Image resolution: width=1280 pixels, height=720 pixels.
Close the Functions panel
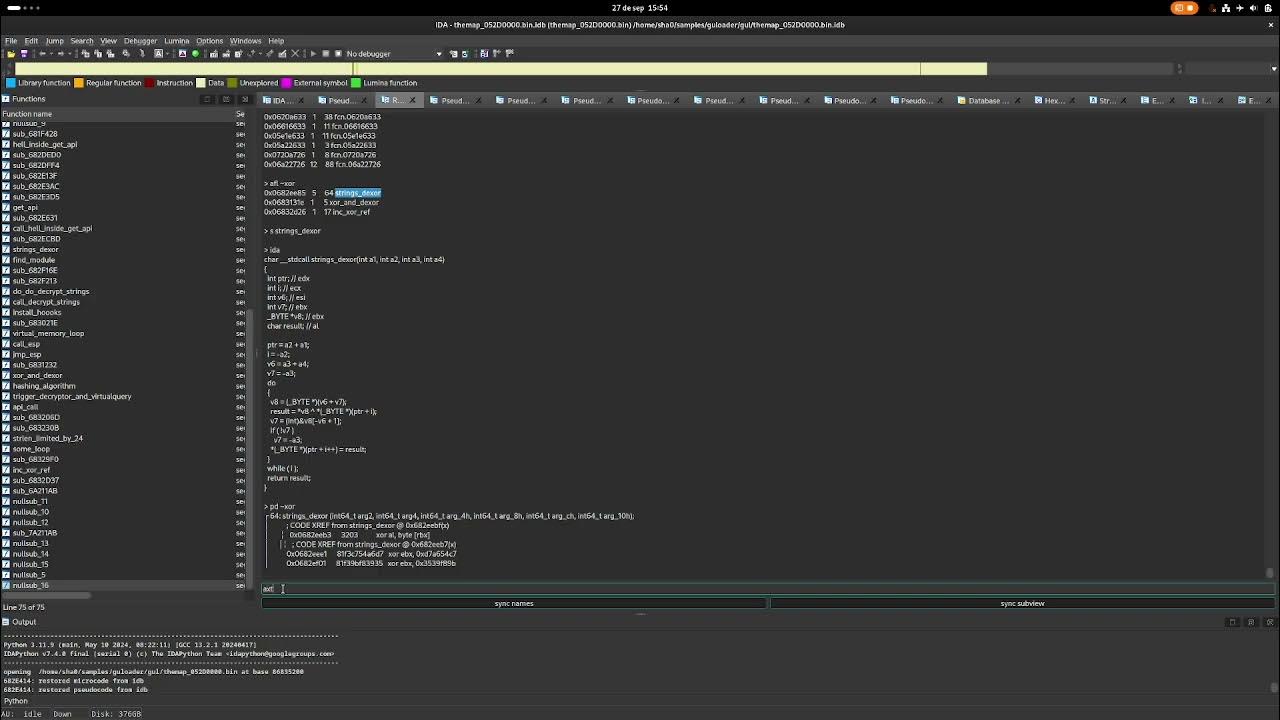click(243, 99)
